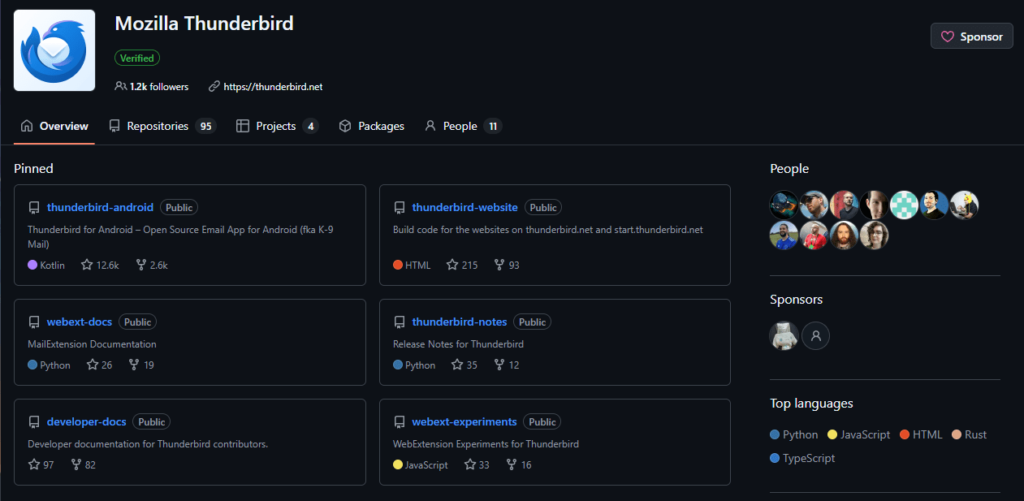Click the Python color dot in Top languages

[775, 435]
